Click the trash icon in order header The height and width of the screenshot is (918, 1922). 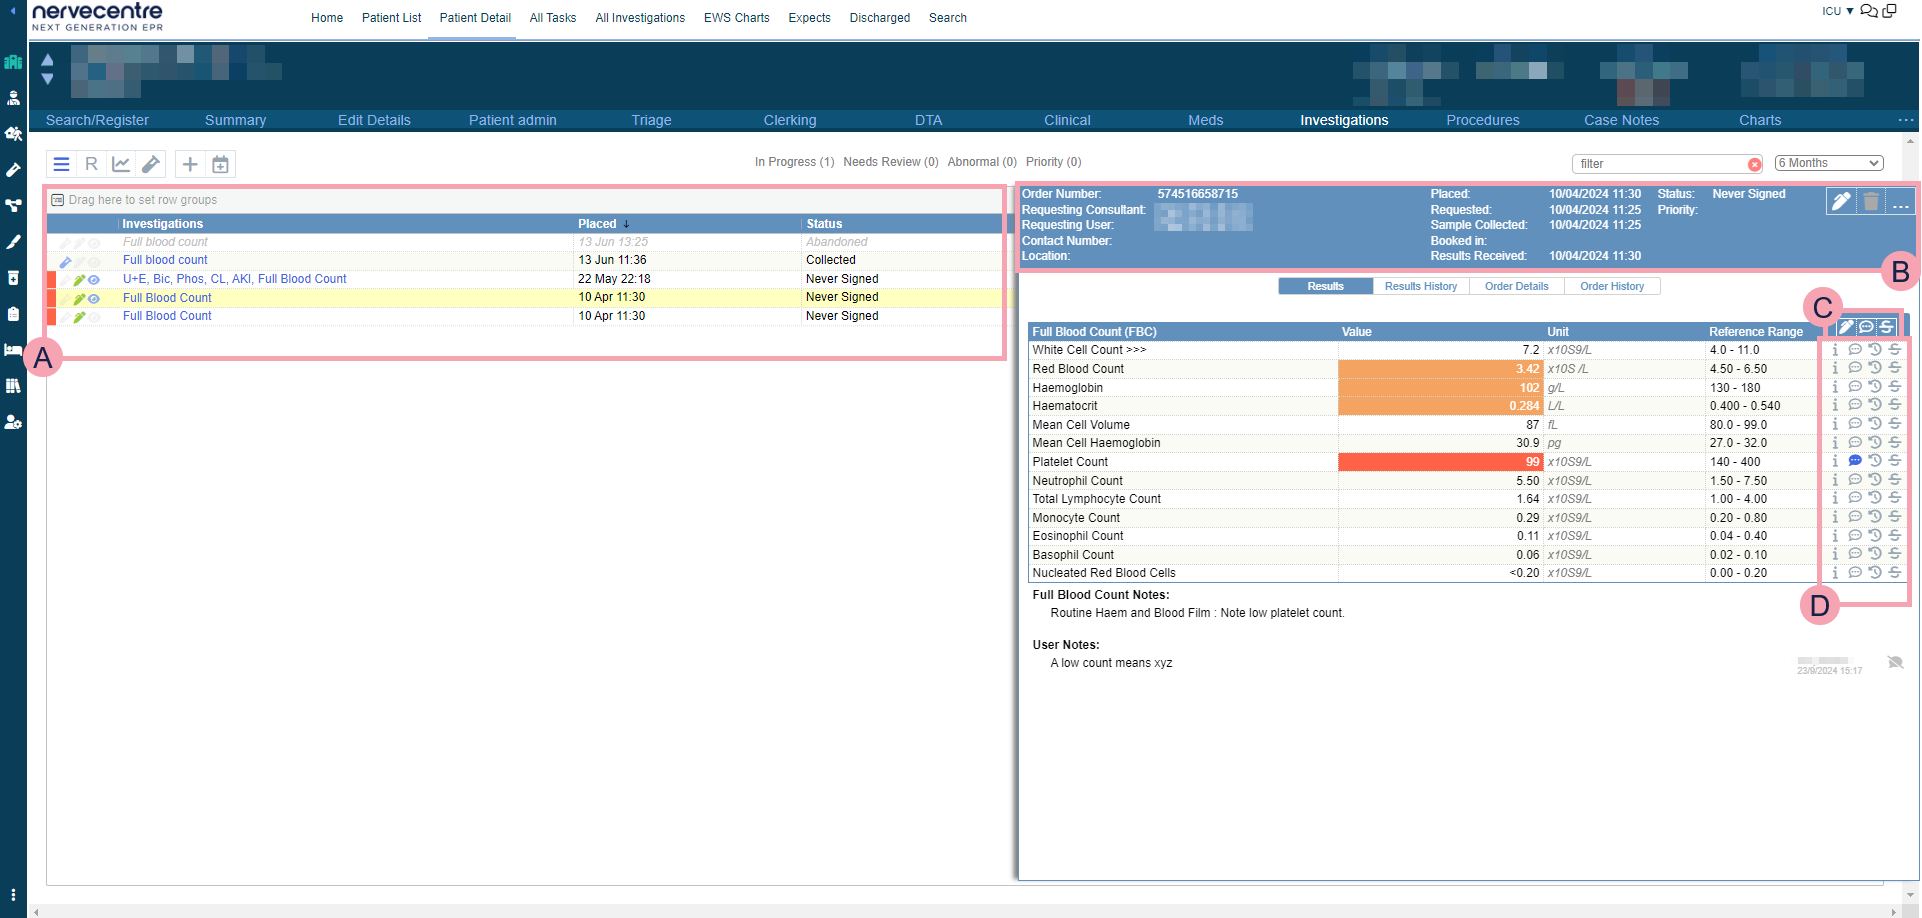[1871, 202]
